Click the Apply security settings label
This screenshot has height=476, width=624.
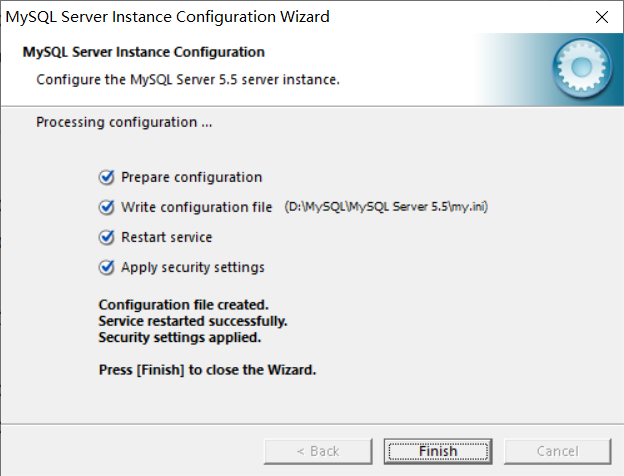click(x=193, y=267)
